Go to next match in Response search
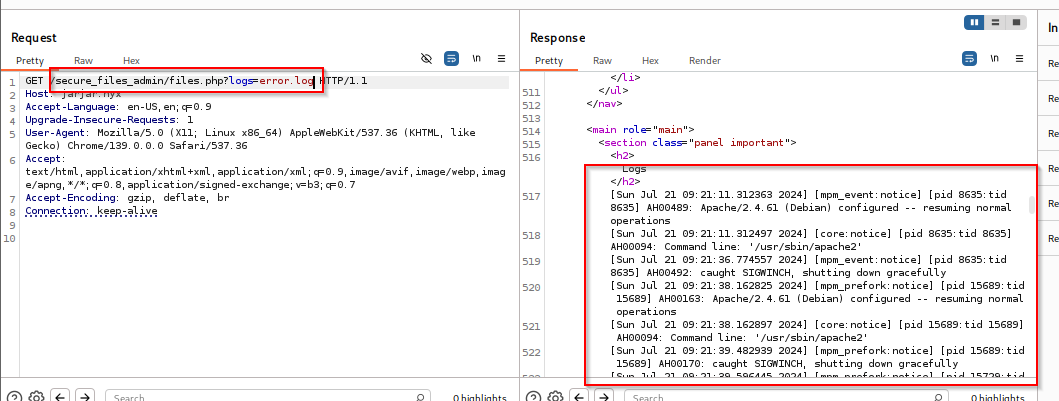The image size is (1059, 401). (602, 397)
